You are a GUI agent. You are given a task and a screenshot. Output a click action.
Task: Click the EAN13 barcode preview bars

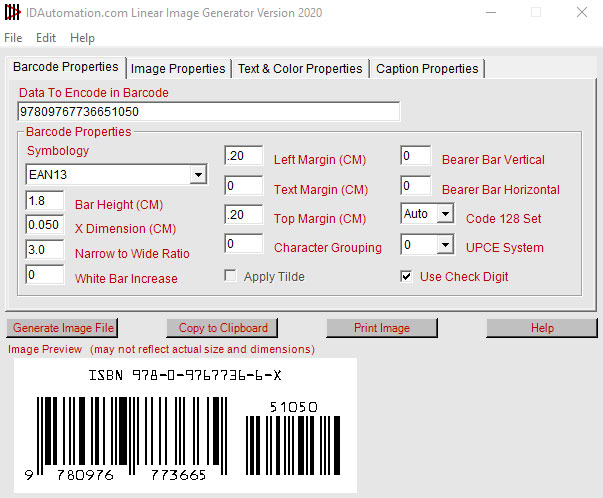point(132,435)
